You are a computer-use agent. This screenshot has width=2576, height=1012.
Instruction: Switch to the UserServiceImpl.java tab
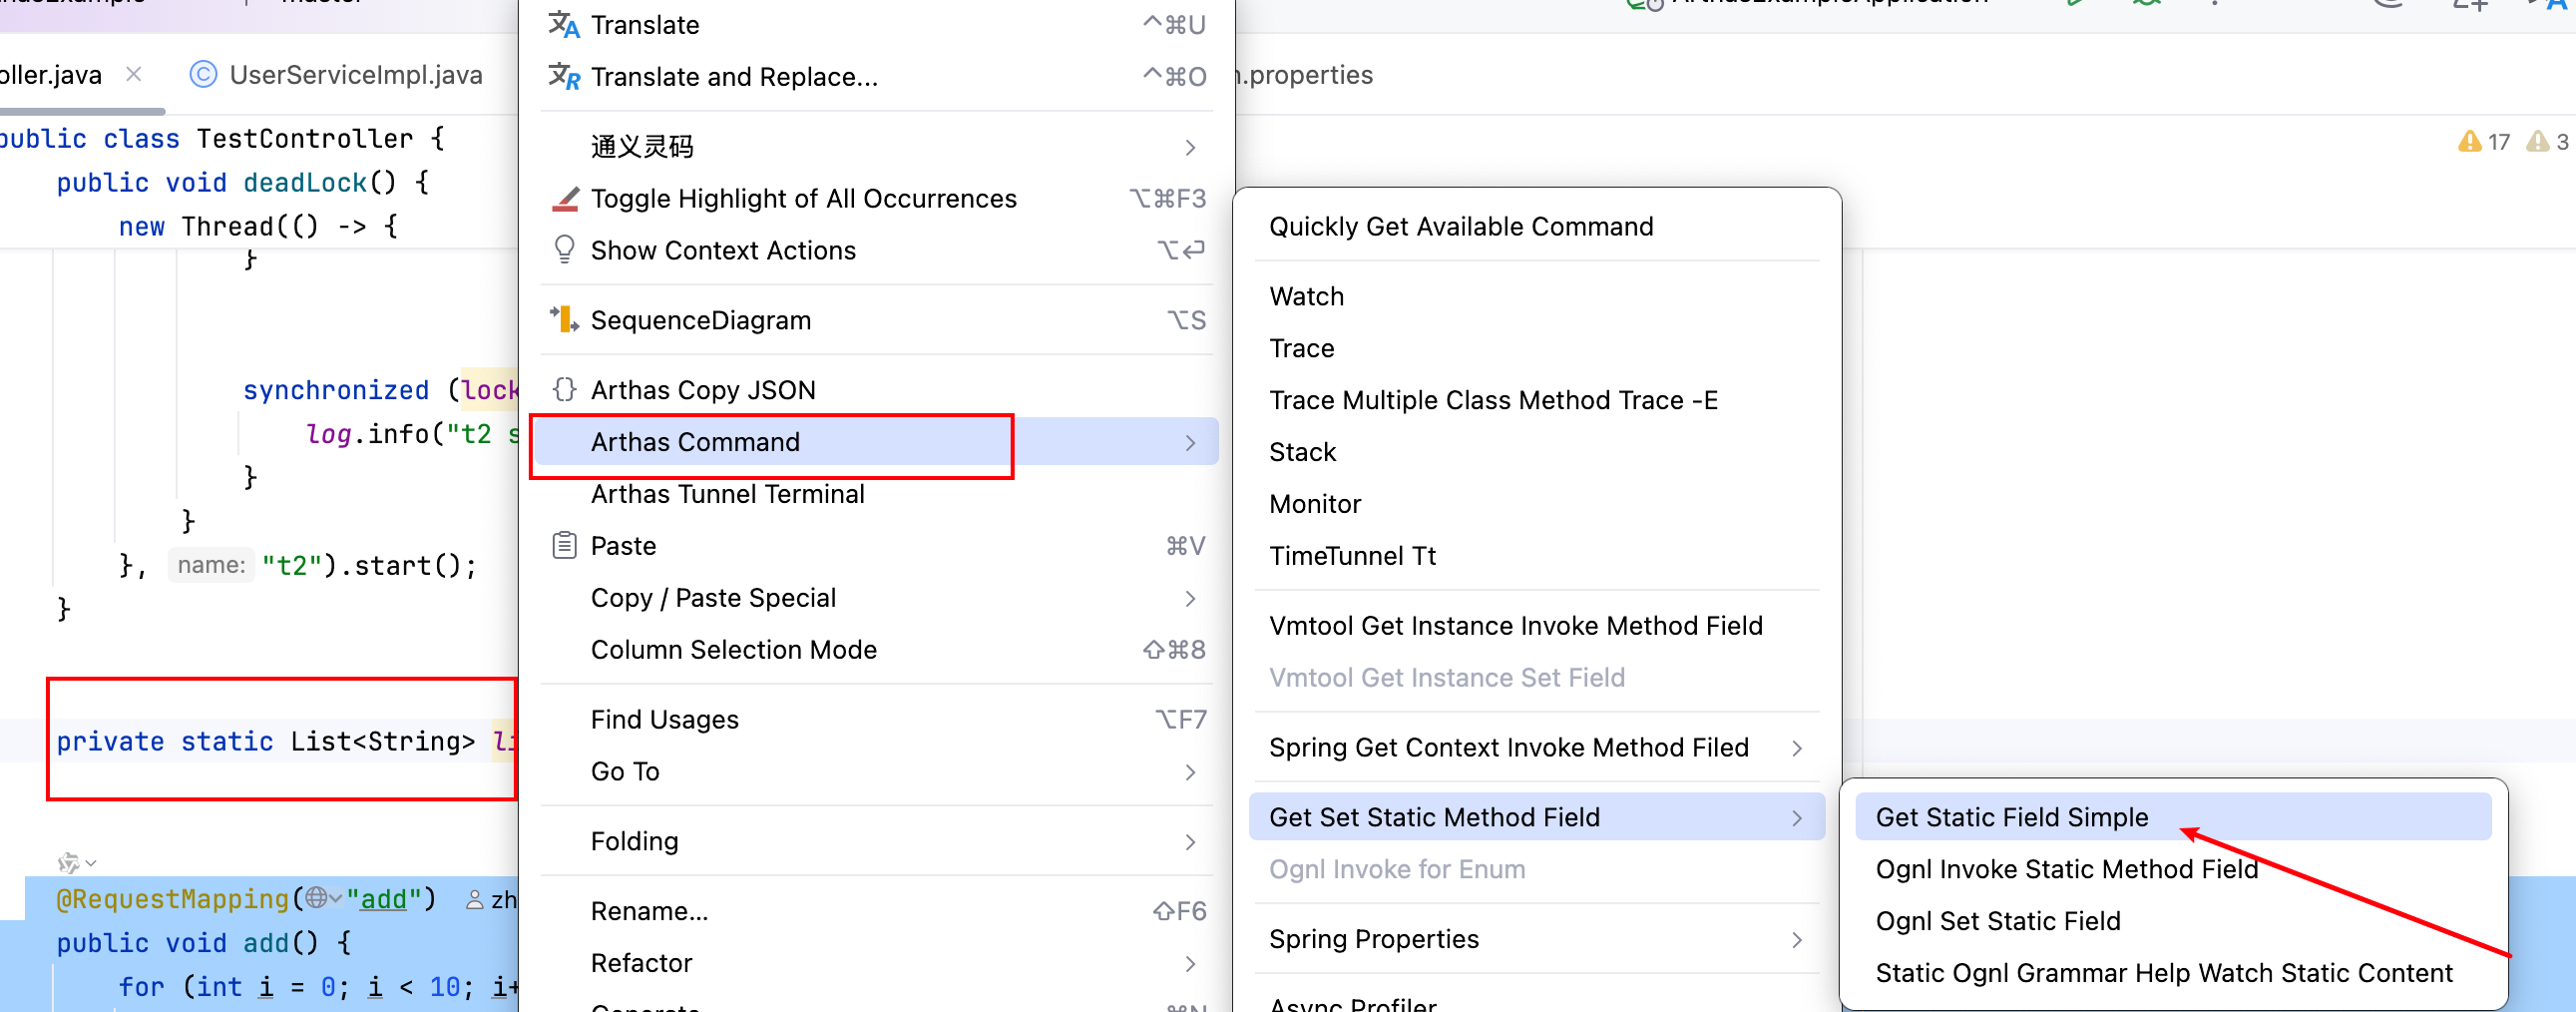point(355,75)
